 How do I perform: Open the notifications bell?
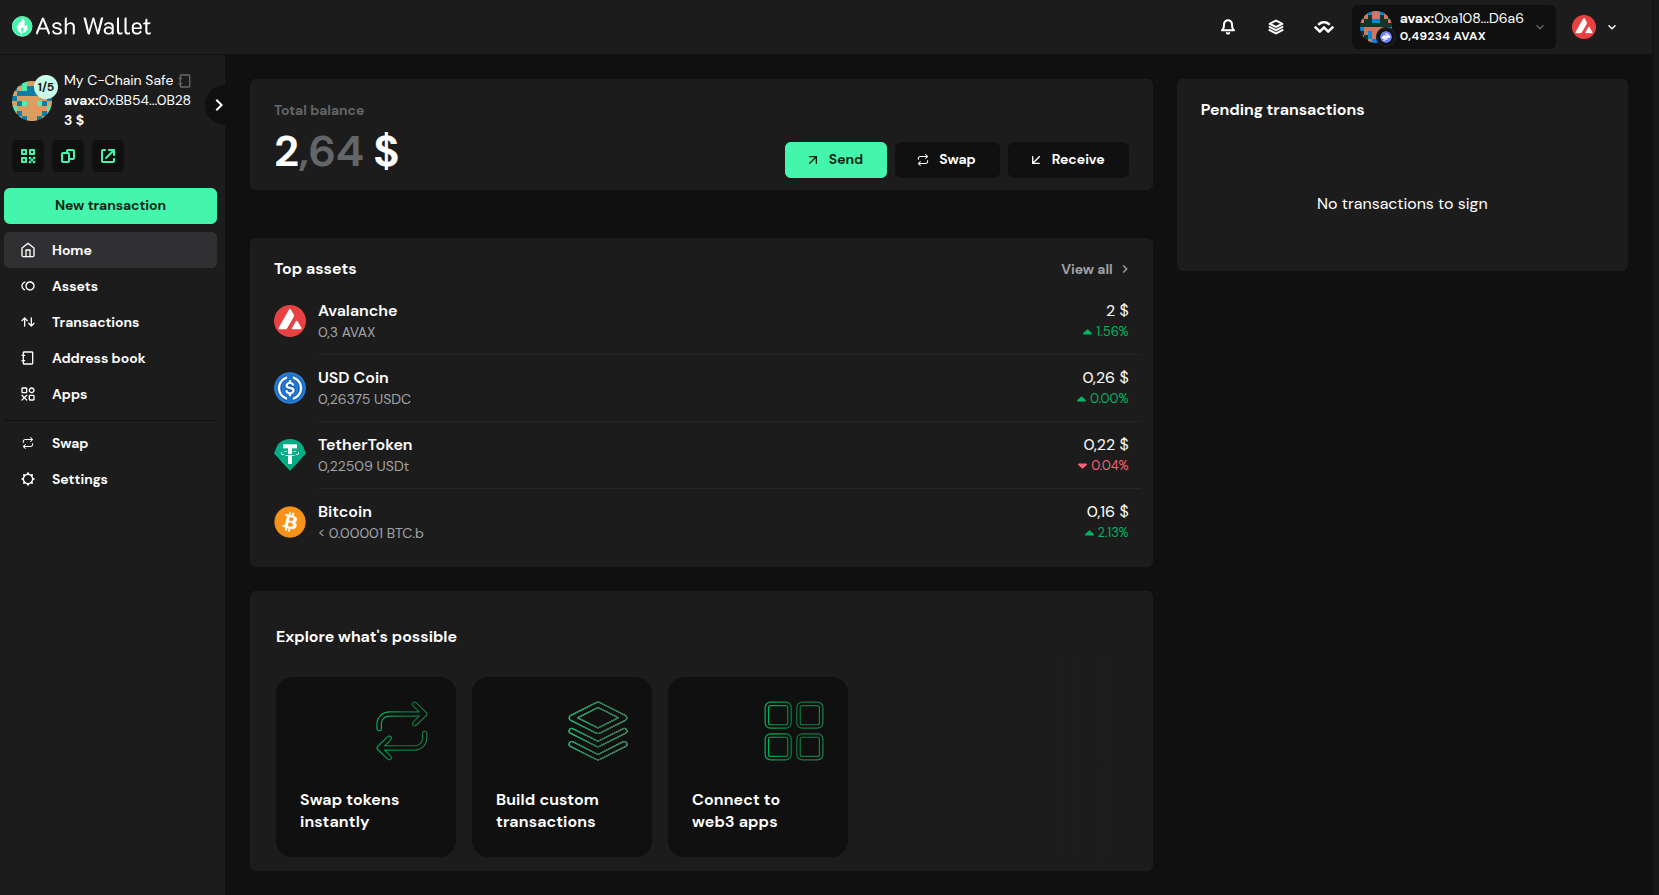[x=1228, y=27]
